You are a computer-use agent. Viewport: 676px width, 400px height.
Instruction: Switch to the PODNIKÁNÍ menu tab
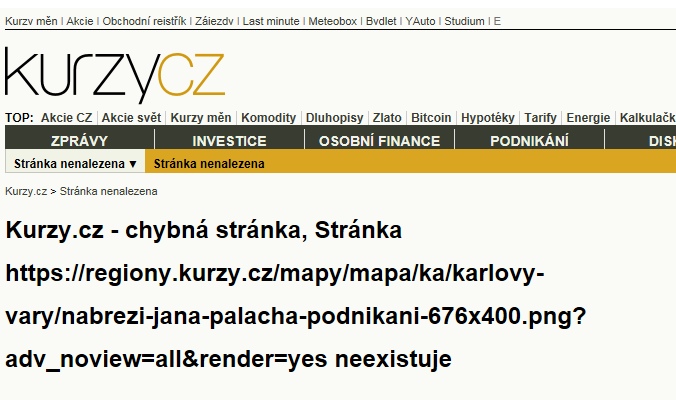click(x=529, y=141)
